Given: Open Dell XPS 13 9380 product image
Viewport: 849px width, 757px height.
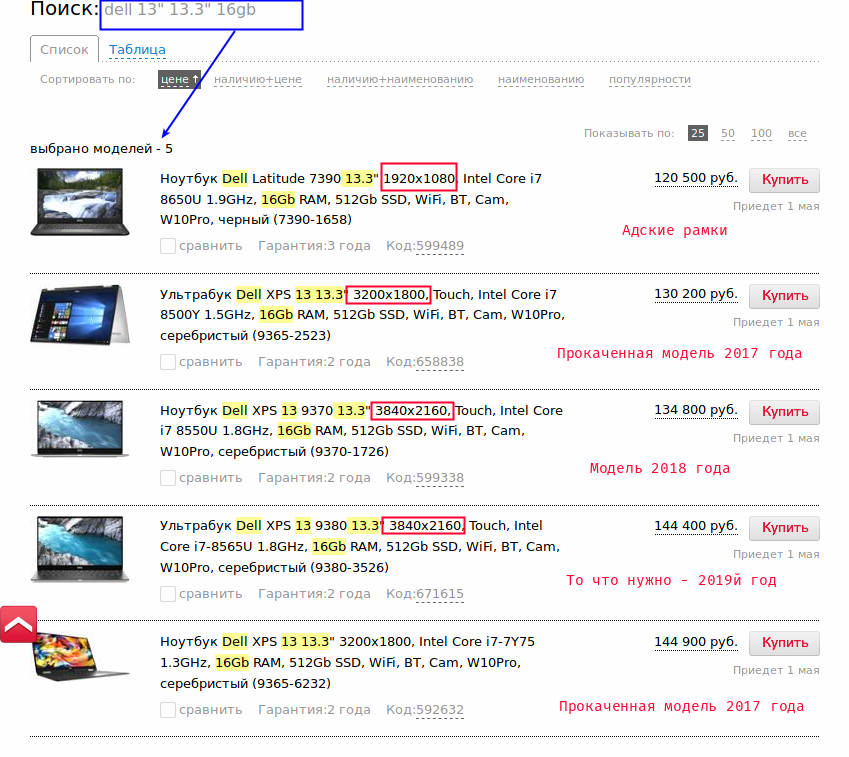Looking at the screenshot, I should (79, 549).
